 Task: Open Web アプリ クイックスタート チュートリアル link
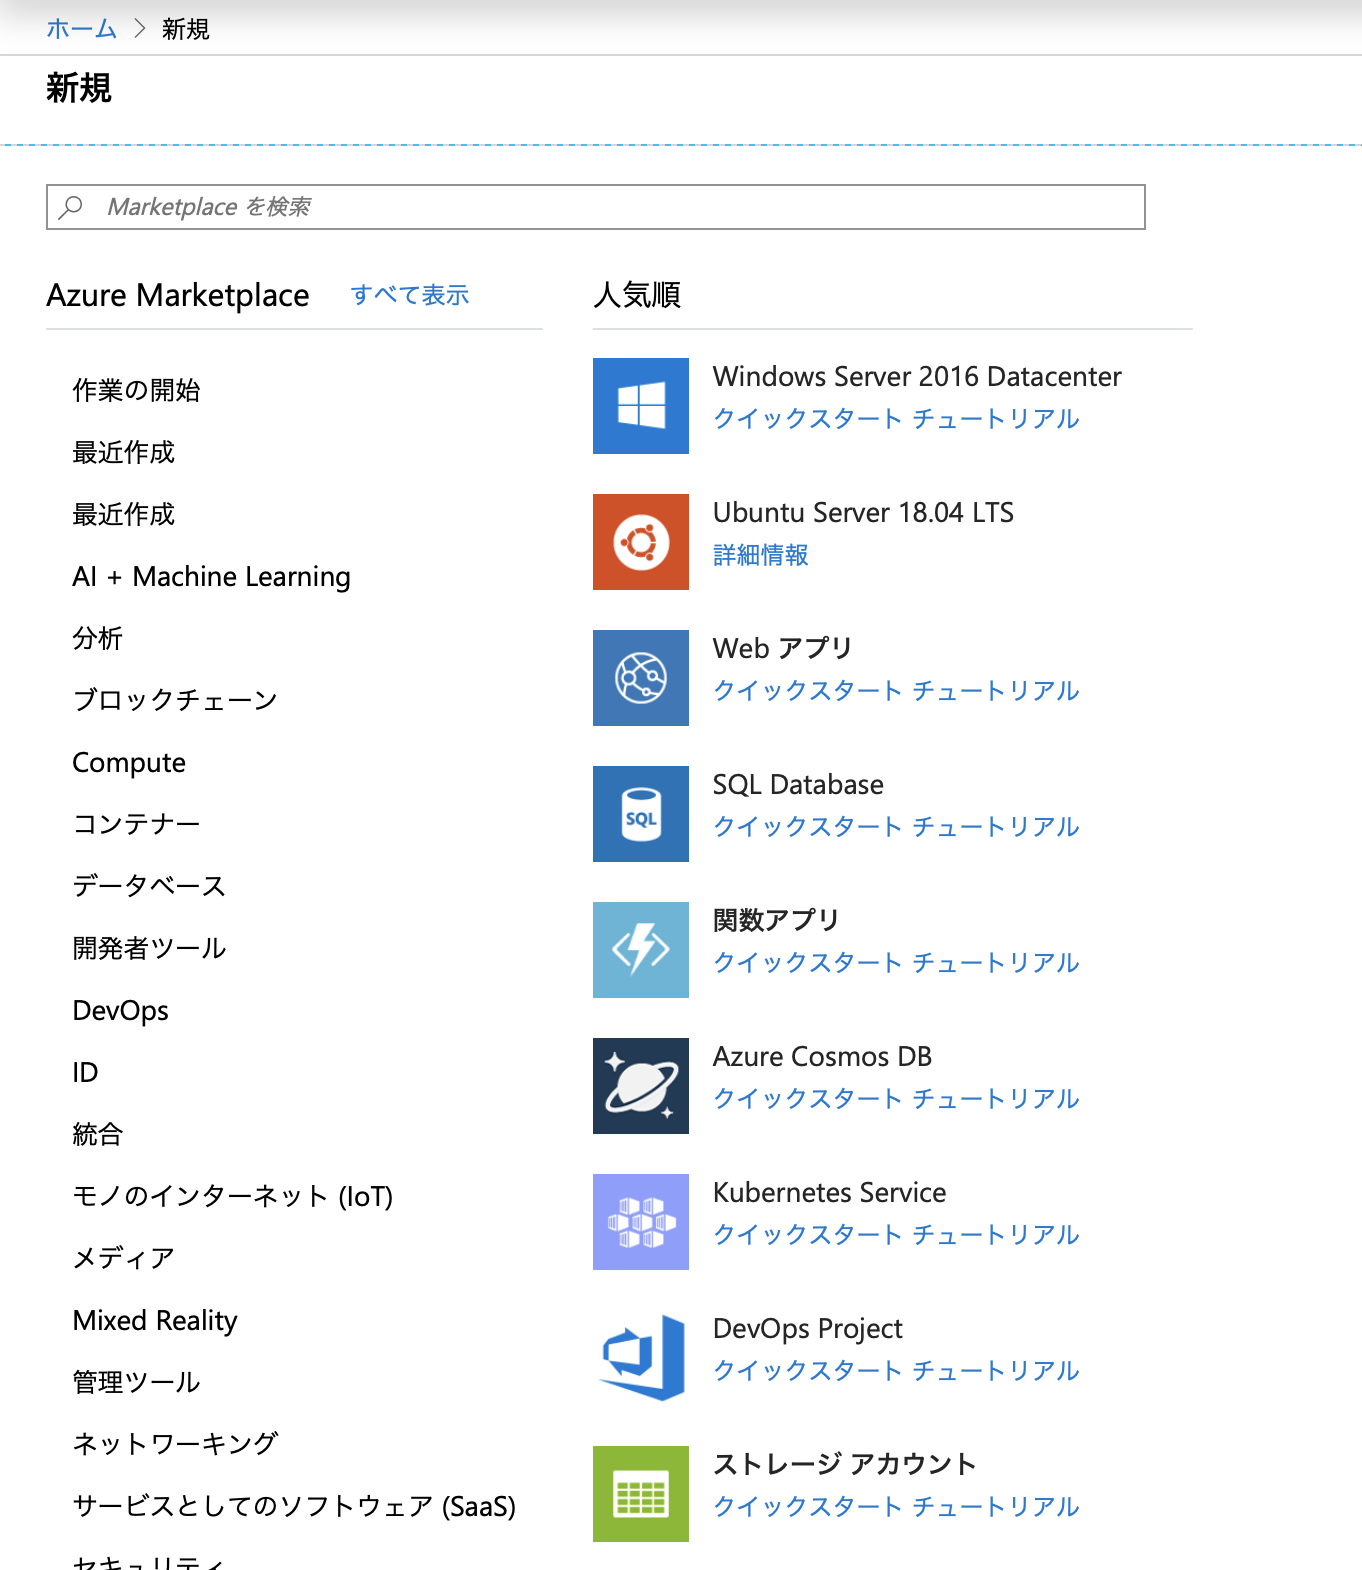[x=896, y=691]
